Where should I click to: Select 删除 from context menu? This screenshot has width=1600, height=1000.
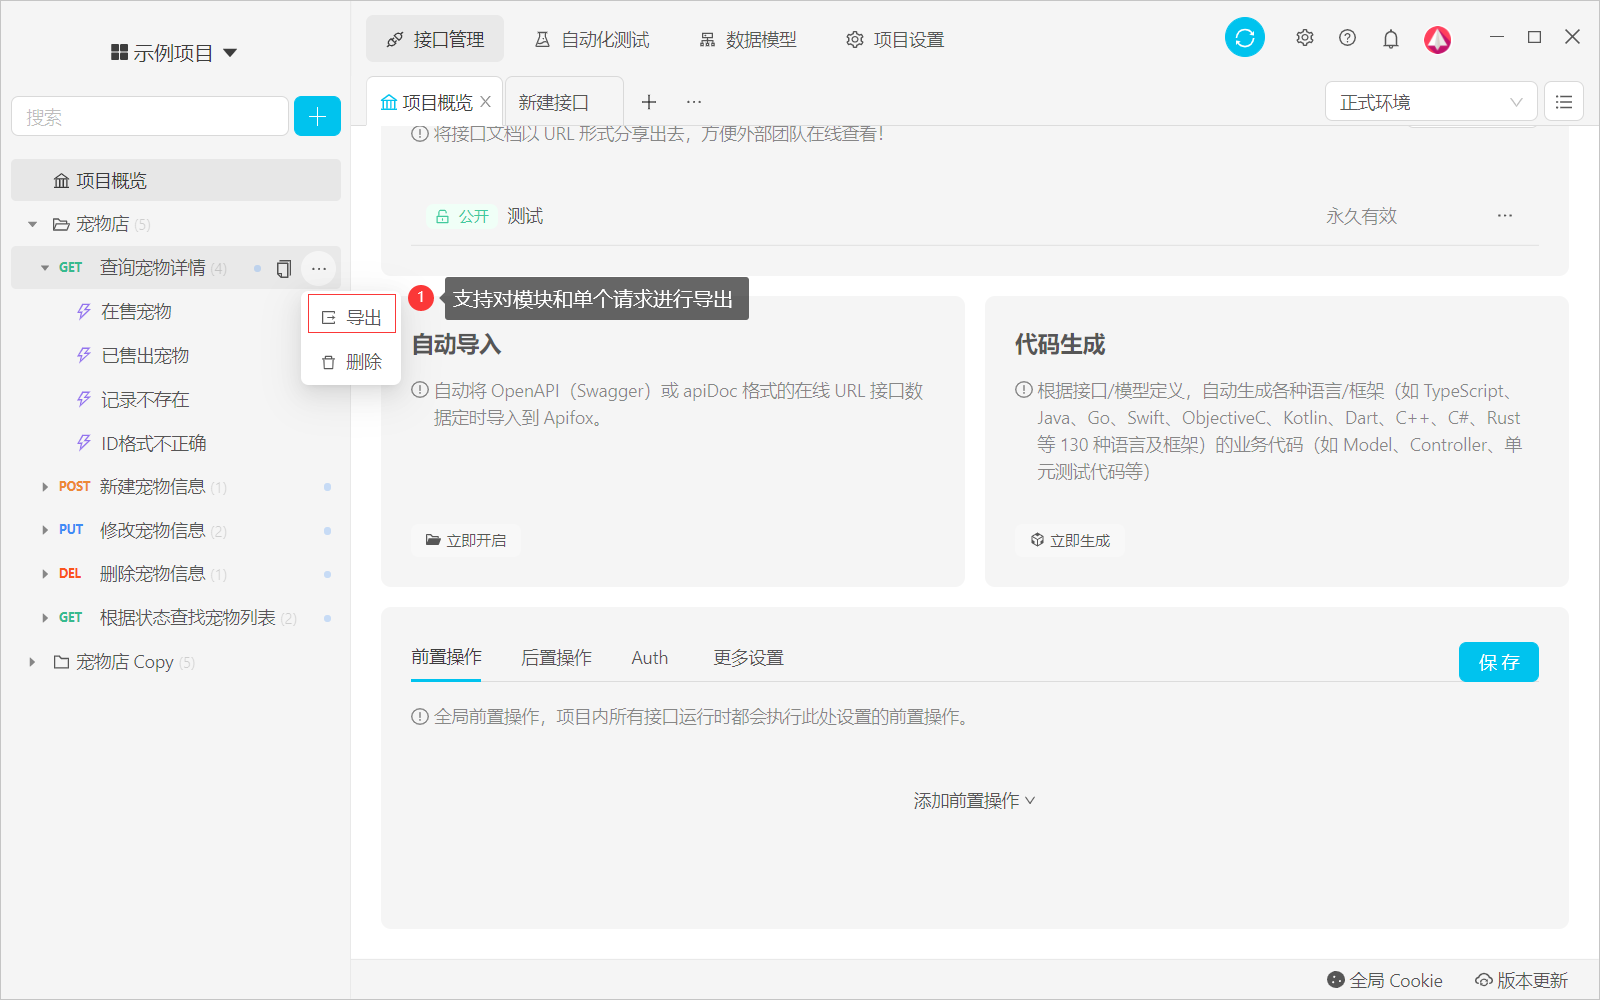(352, 362)
